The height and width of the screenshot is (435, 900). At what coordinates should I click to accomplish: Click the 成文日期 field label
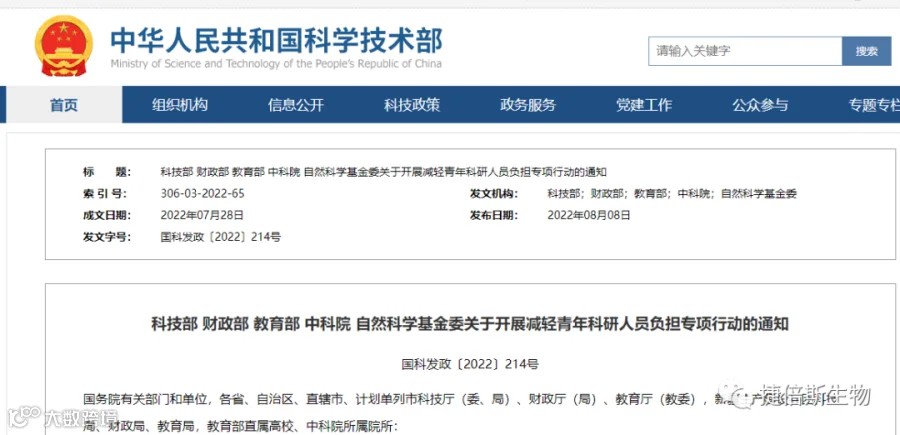point(107,215)
